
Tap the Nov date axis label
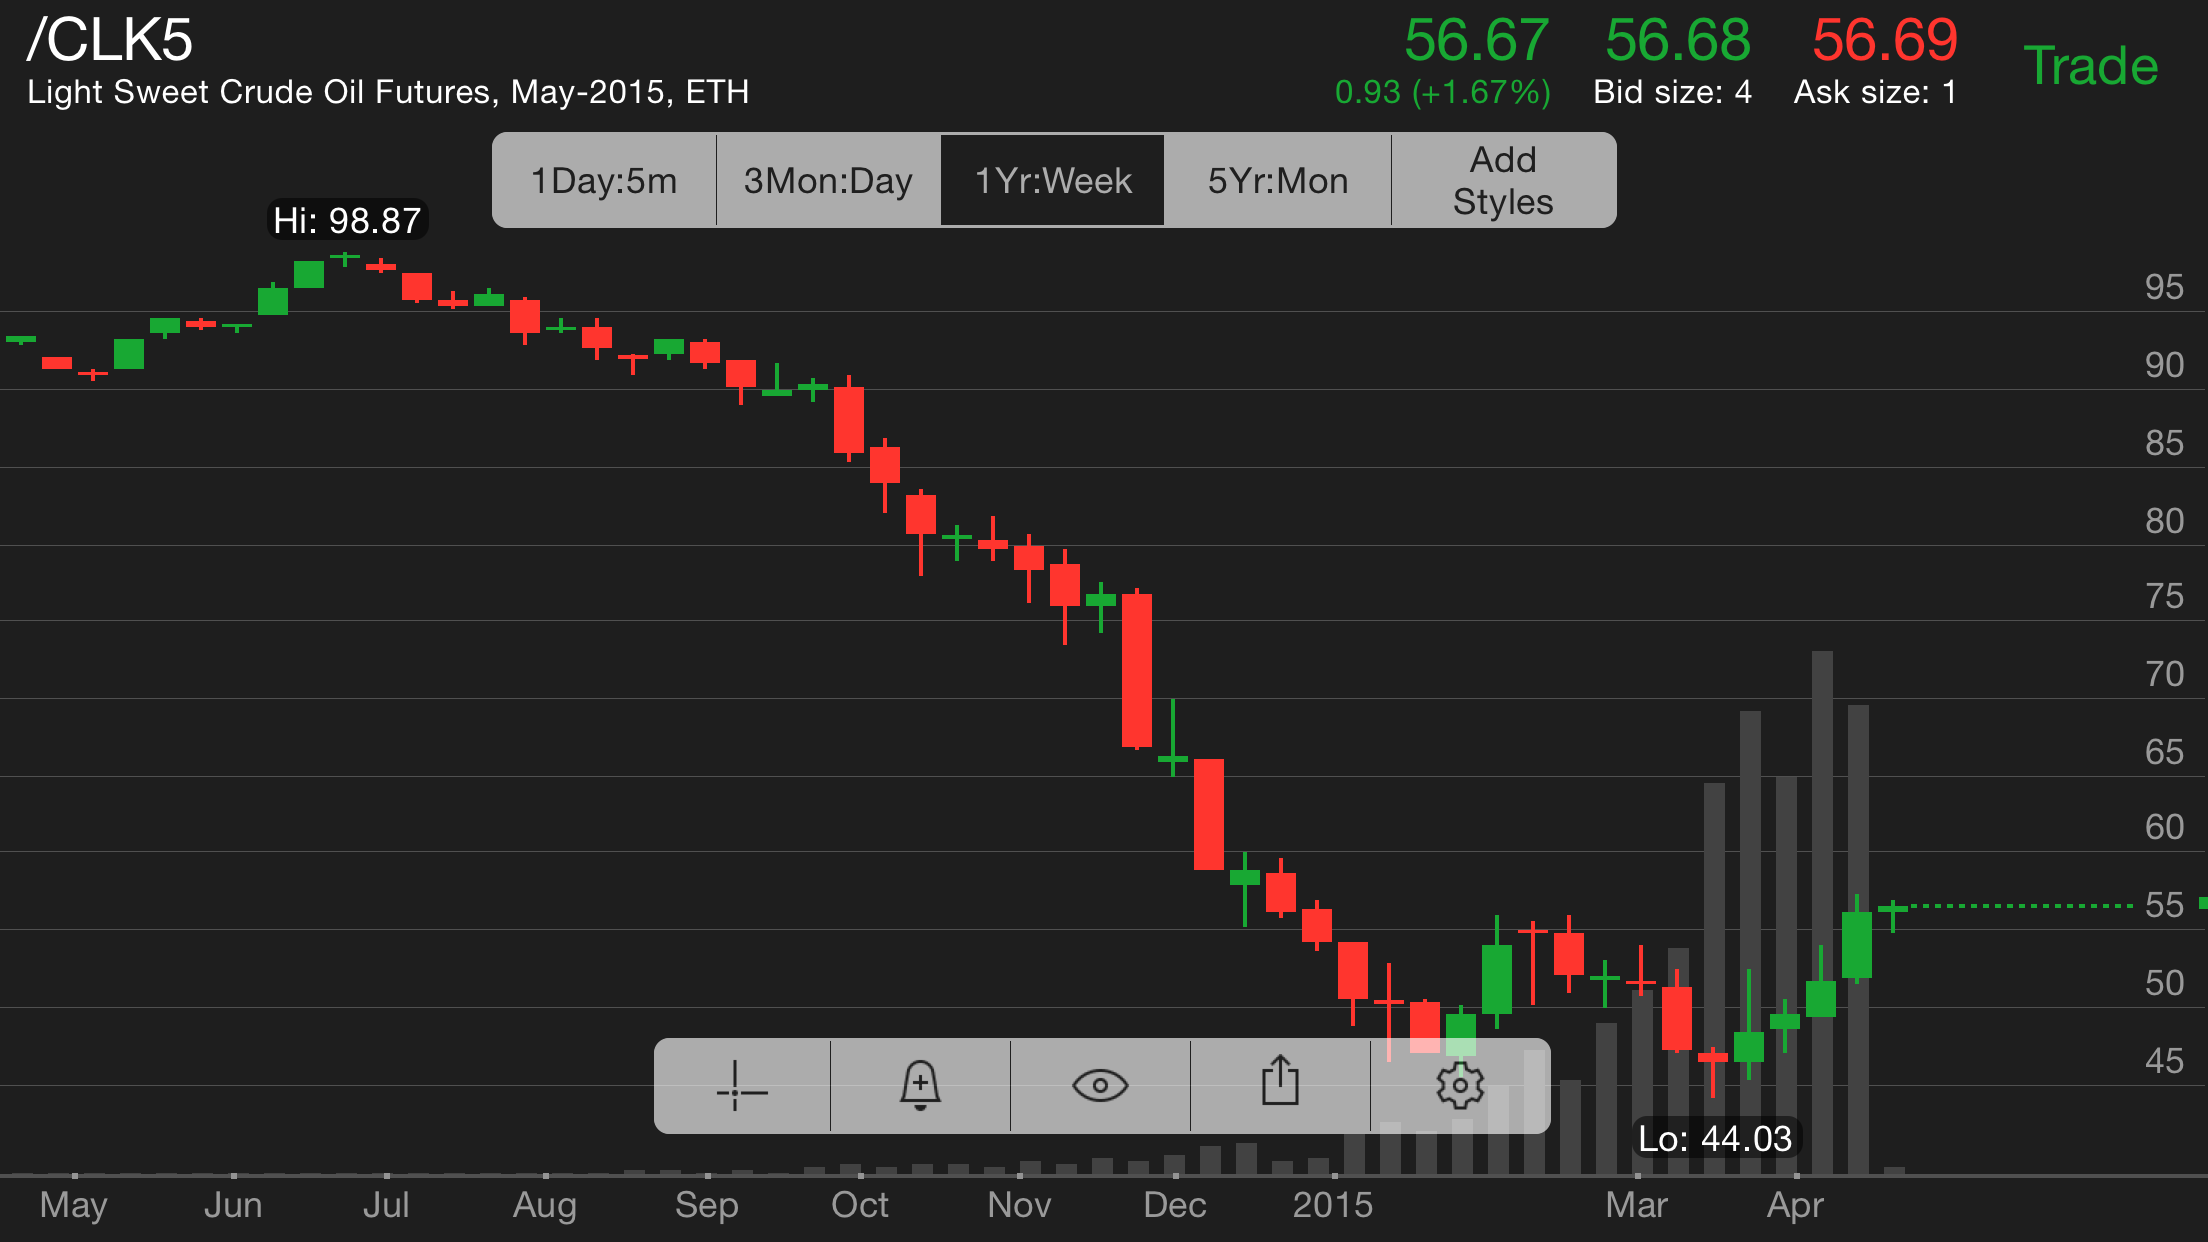coord(1019,1205)
